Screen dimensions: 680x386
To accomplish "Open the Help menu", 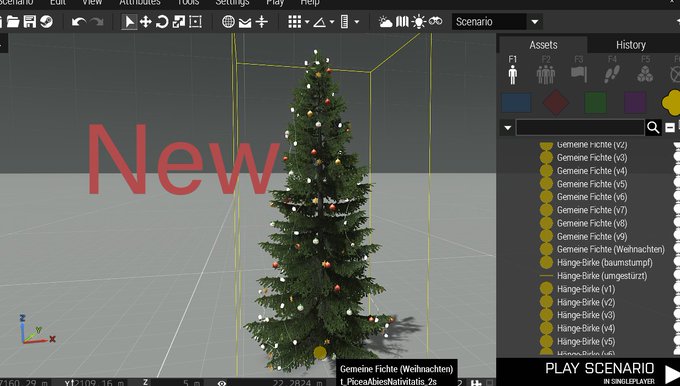I will click(x=310, y=3).
